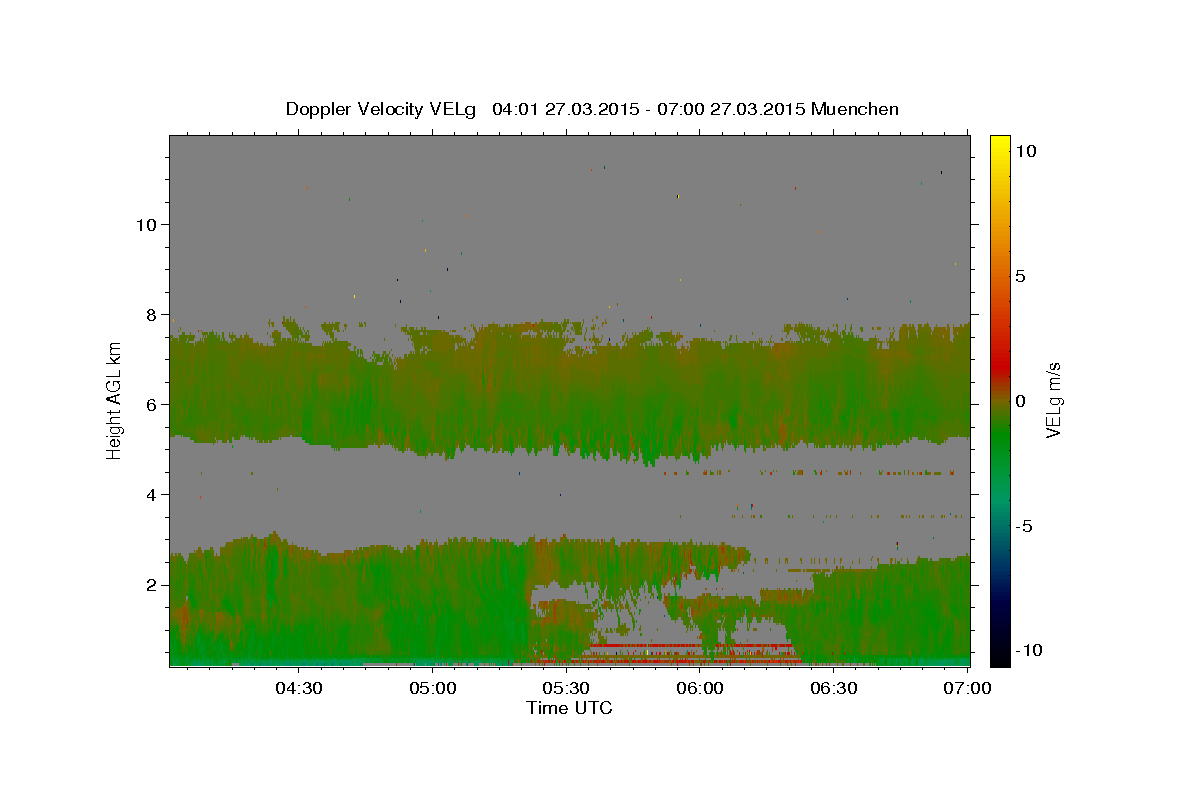
Task: Click the colorbar tick value 10
Action: click(1025, 151)
